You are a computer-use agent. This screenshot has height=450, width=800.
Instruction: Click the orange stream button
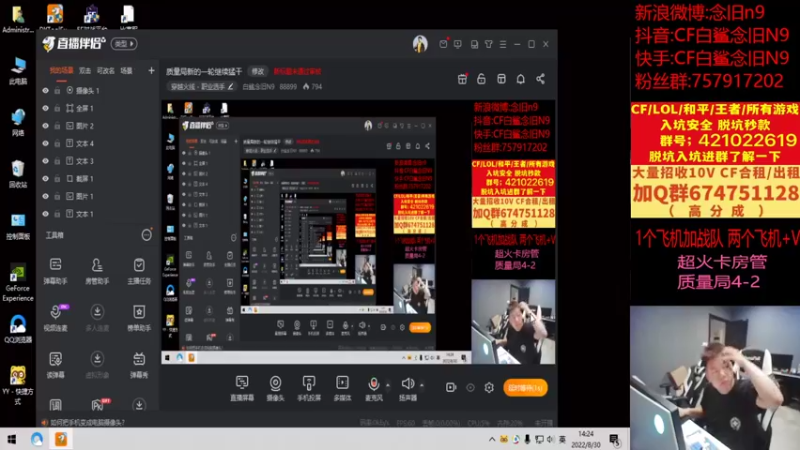coord(525,388)
